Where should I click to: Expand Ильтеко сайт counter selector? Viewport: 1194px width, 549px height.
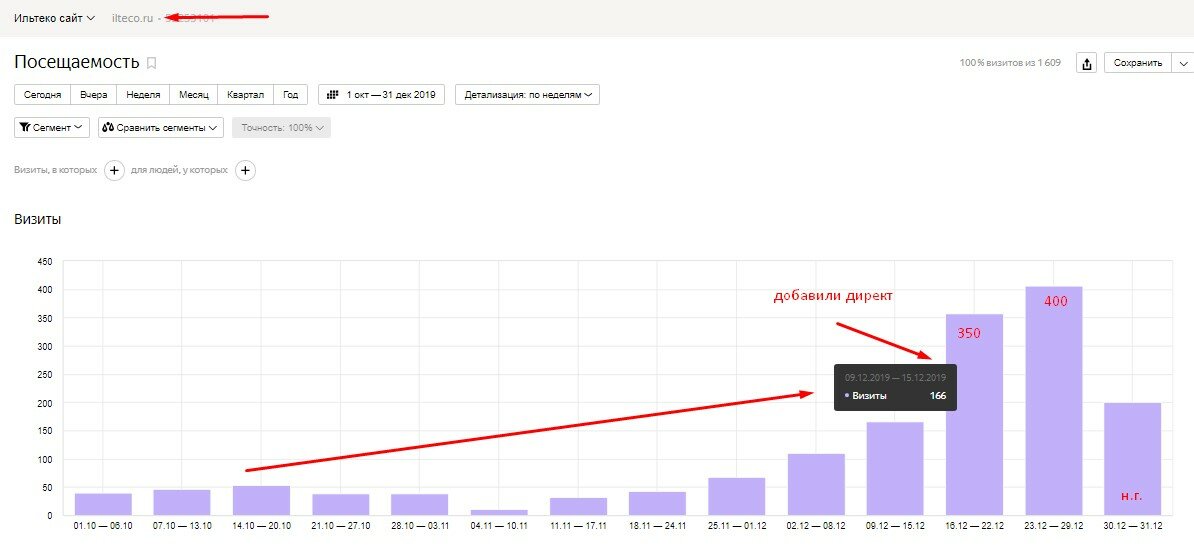pos(54,18)
